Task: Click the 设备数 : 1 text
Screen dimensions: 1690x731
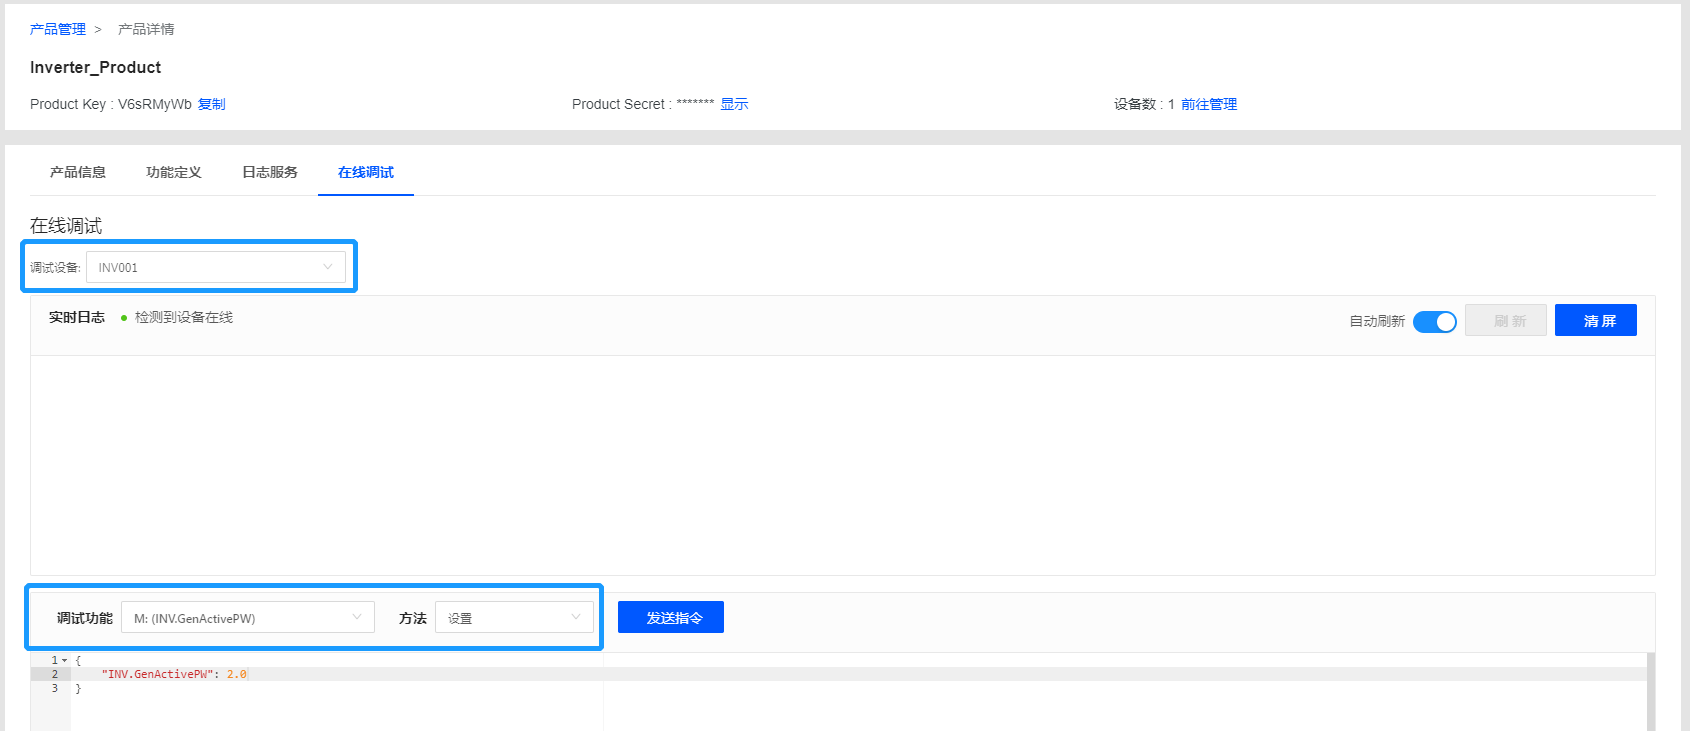Action: click(x=1144, y=104)
